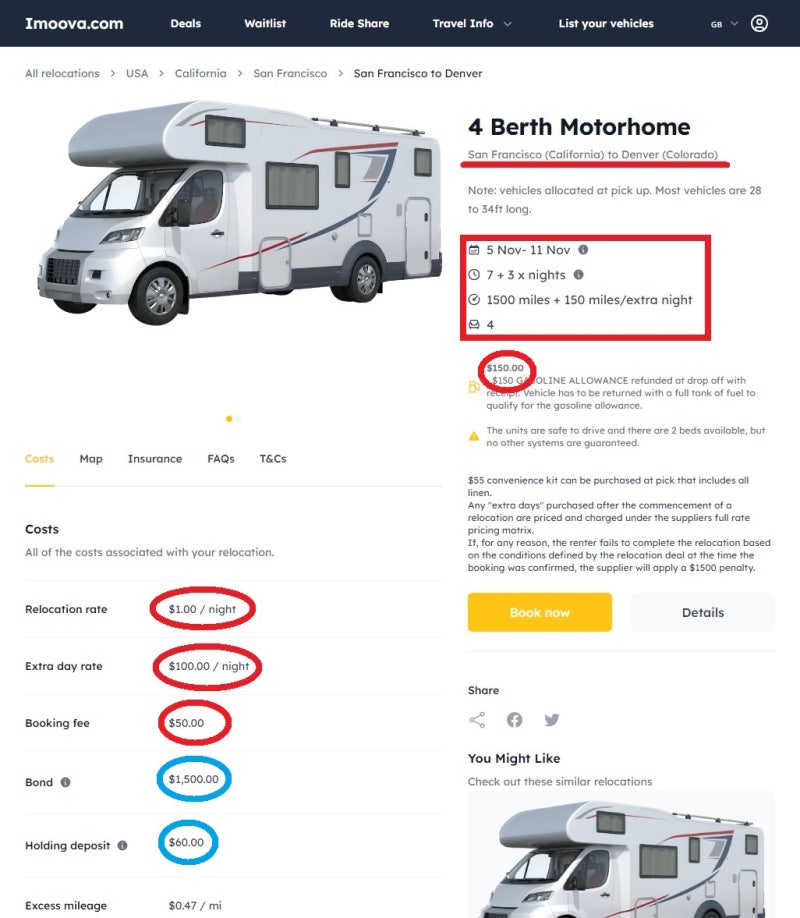Switch to the Insurance tab

pyautogui.click(x=155, y=459)
